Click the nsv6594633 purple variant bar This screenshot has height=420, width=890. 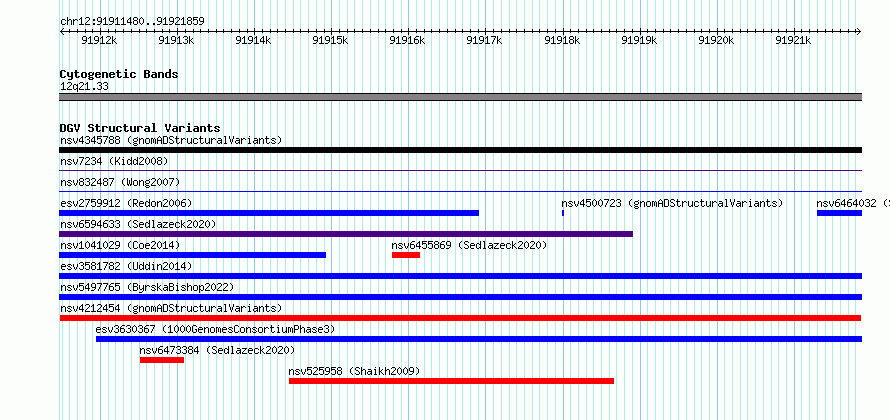coord(346,234)
